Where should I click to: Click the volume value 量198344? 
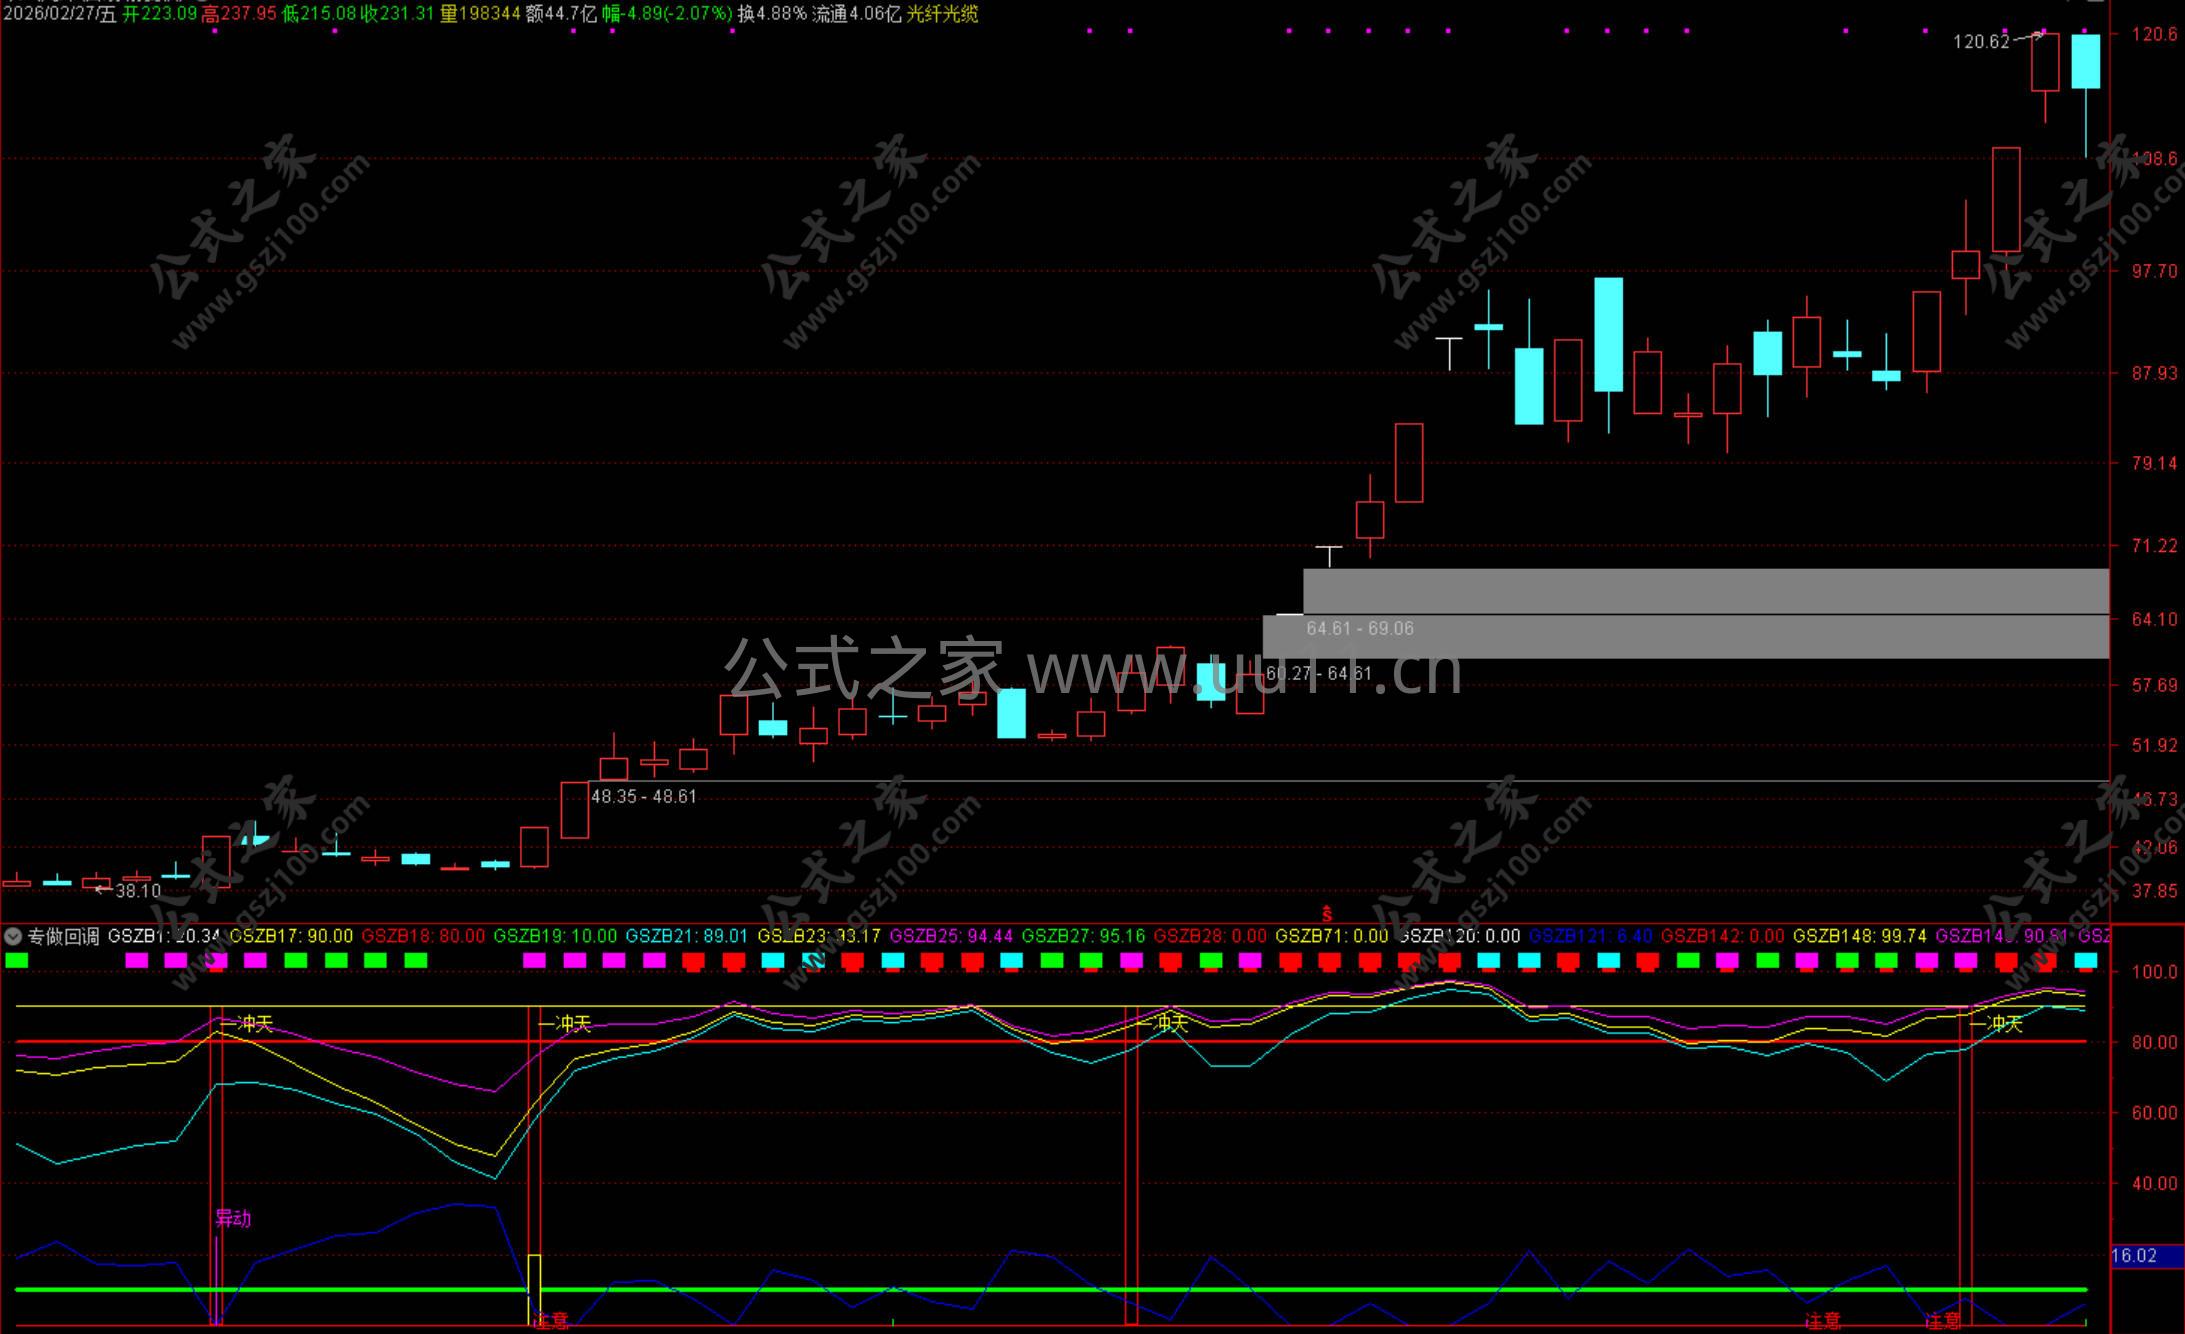(x=480, y=13)
